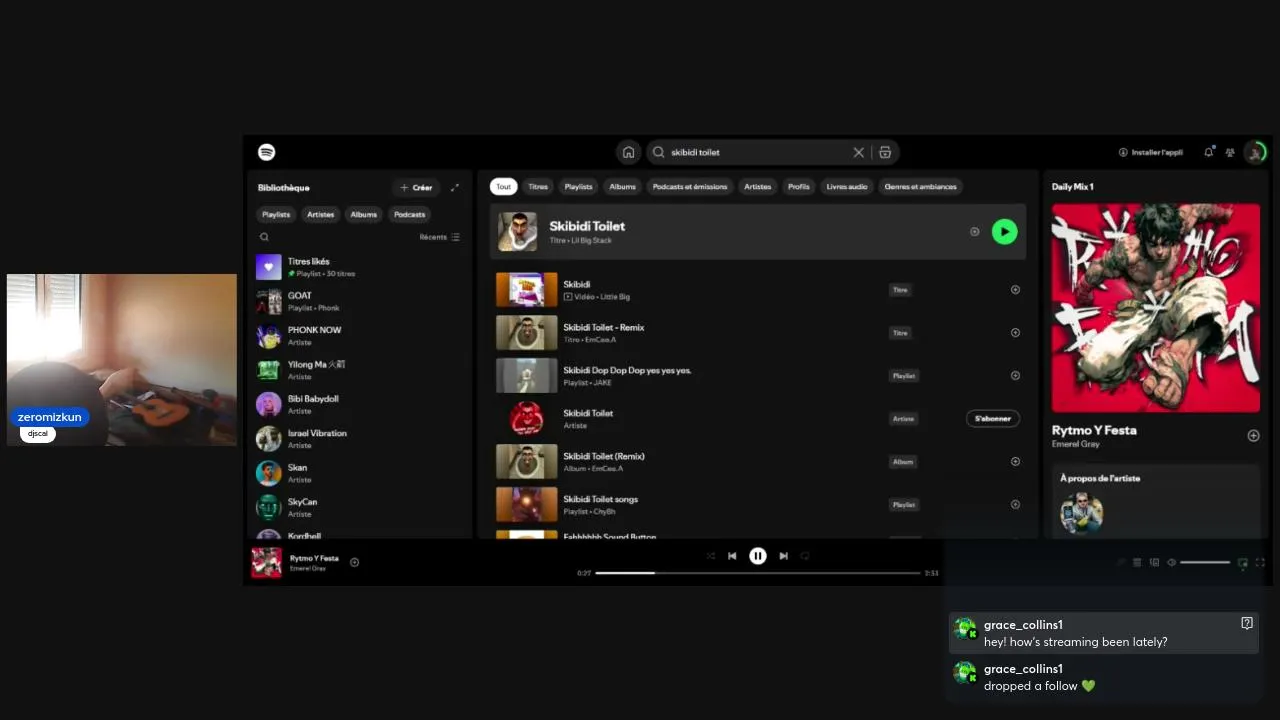
Task: Click S'abonner for Skibidi Toilet artist
Action: [x=993, y=419]
